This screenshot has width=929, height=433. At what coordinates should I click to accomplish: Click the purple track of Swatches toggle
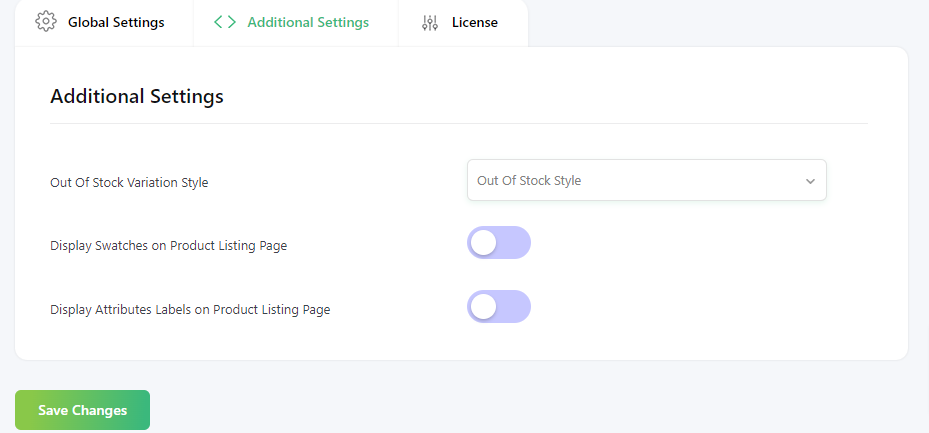514,243
